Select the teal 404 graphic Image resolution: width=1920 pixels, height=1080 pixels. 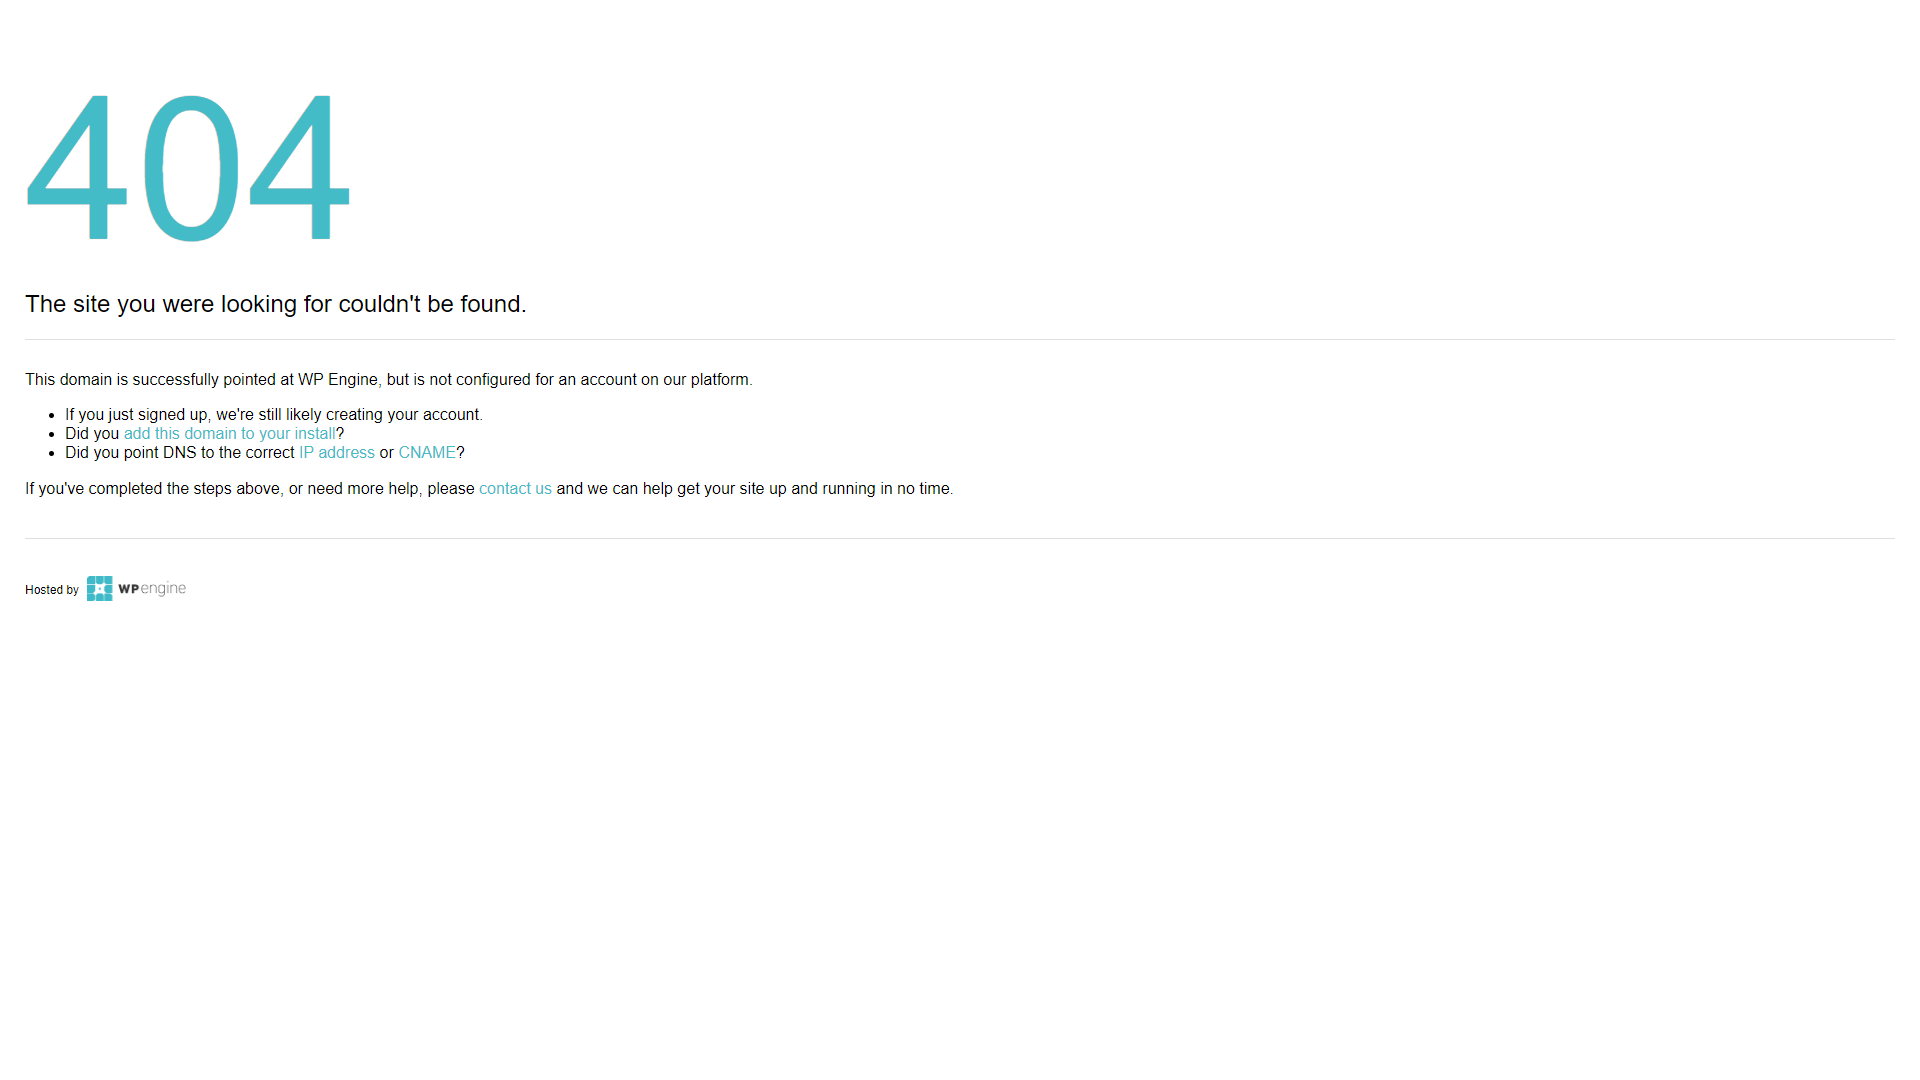click(x=190, y=168)
